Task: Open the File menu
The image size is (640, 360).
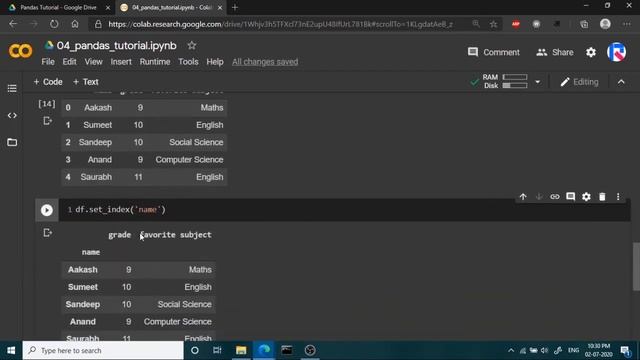Action: [48, 62]
